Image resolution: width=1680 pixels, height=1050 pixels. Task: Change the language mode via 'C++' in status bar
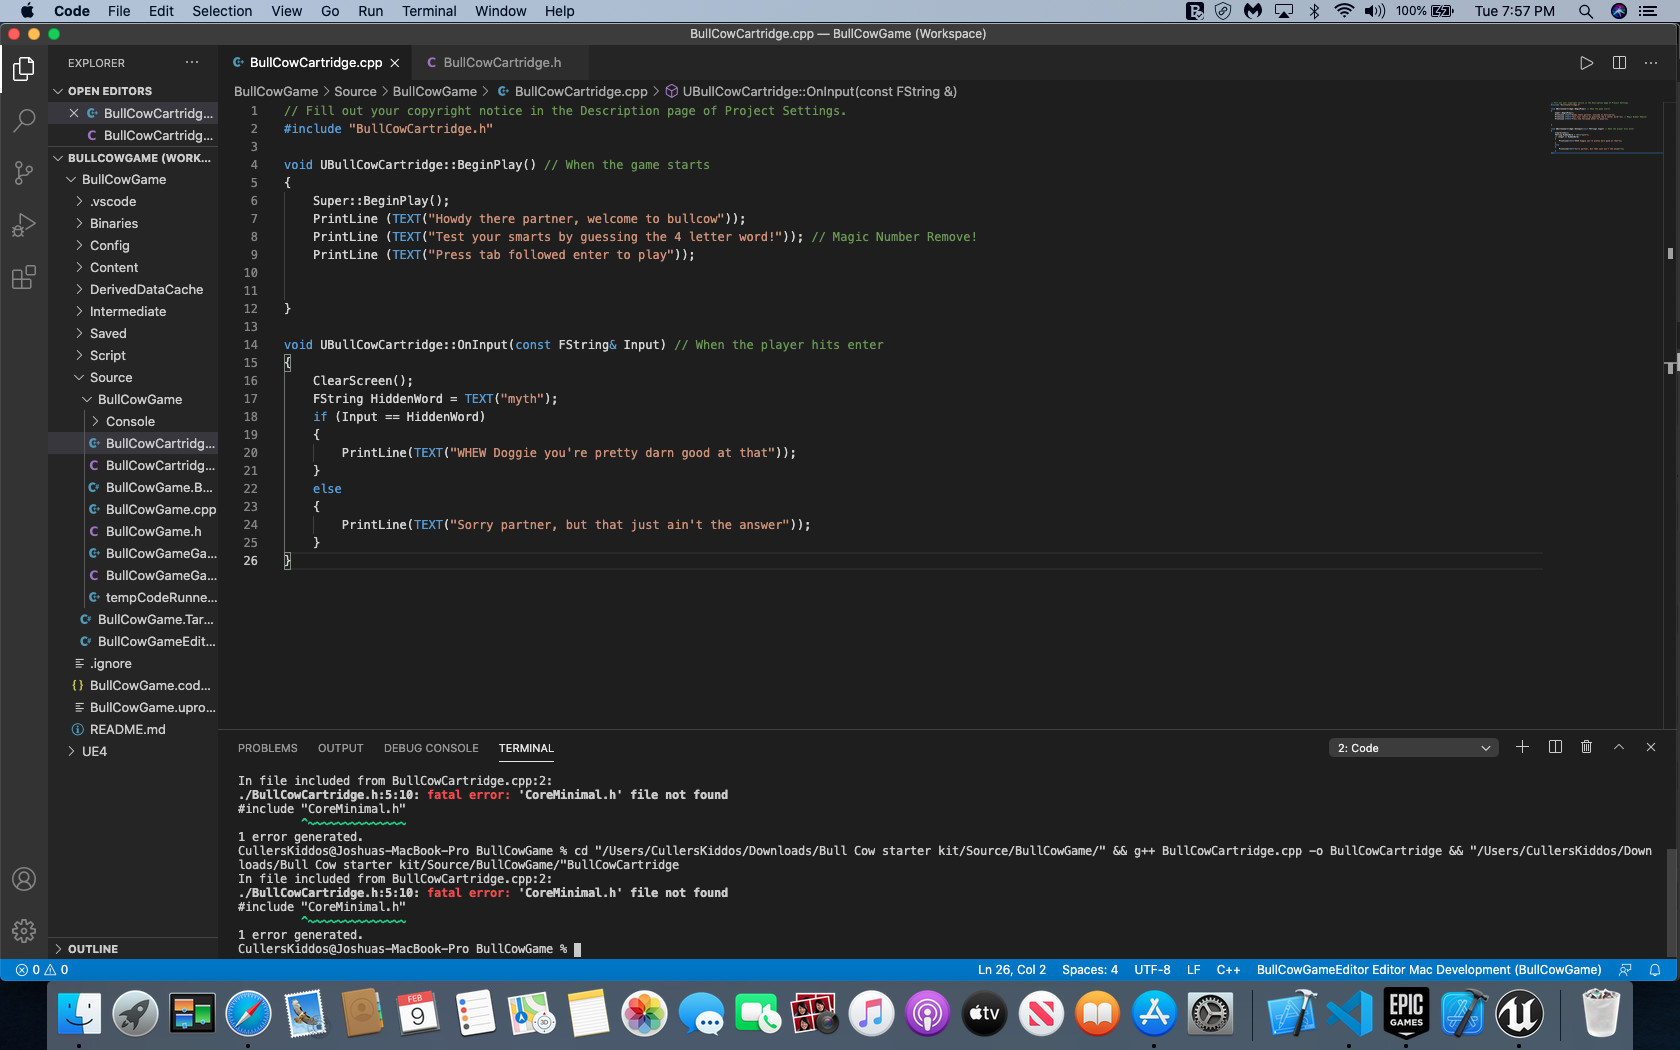tap(1229, 969)
